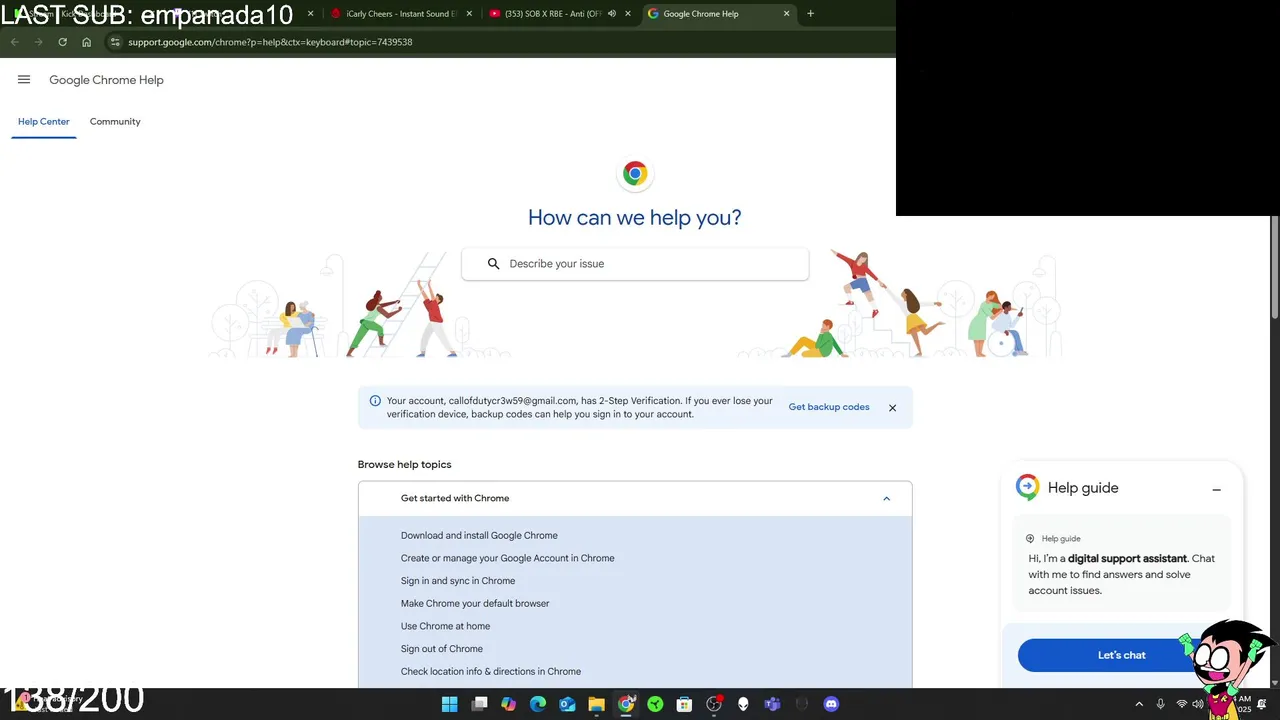Click the microphone tray icon

tap(1160, 704)
